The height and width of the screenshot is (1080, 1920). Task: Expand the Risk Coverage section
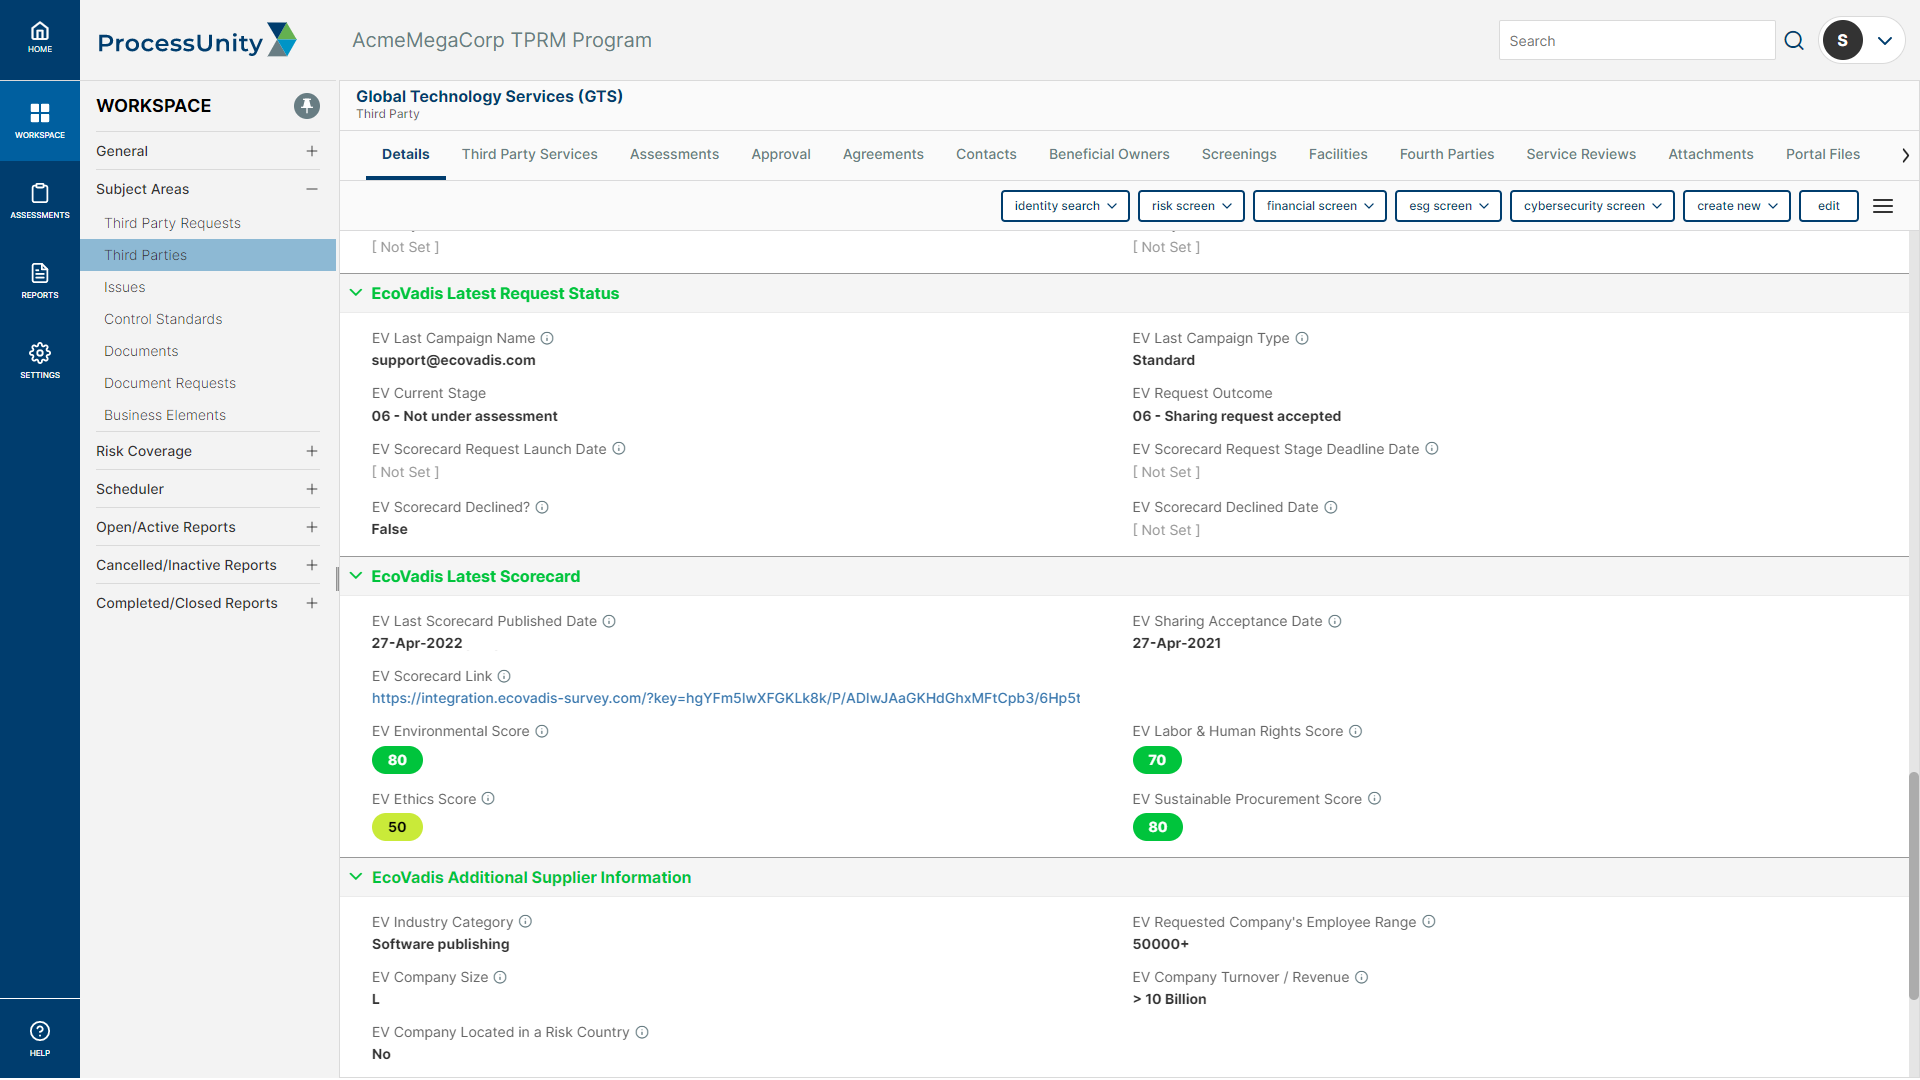311,450
